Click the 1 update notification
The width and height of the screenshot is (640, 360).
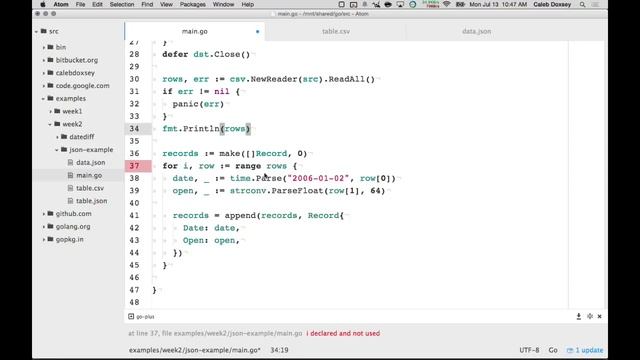(x=585, y=350)
